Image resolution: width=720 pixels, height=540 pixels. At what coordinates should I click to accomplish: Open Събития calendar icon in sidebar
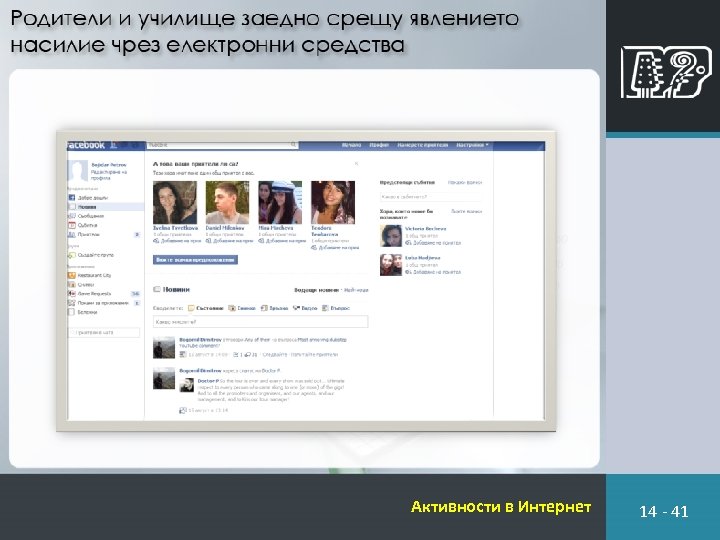coord(72,225)
